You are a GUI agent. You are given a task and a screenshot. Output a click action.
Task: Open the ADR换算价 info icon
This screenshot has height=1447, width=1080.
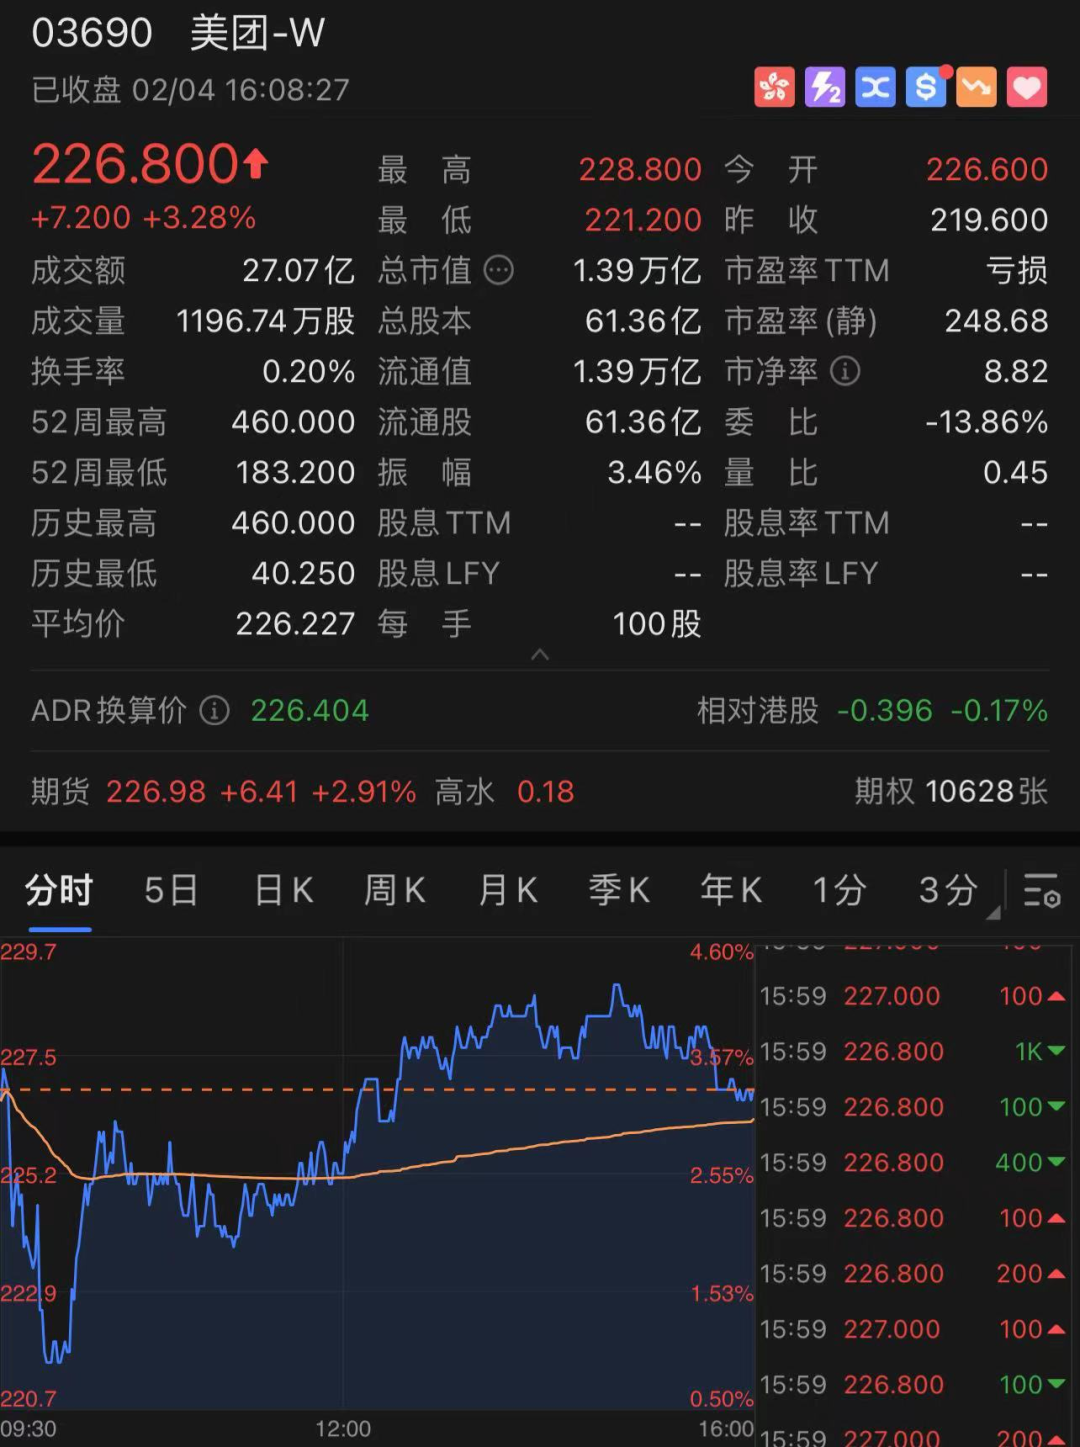pyautogui.click(x=214, y=710)
